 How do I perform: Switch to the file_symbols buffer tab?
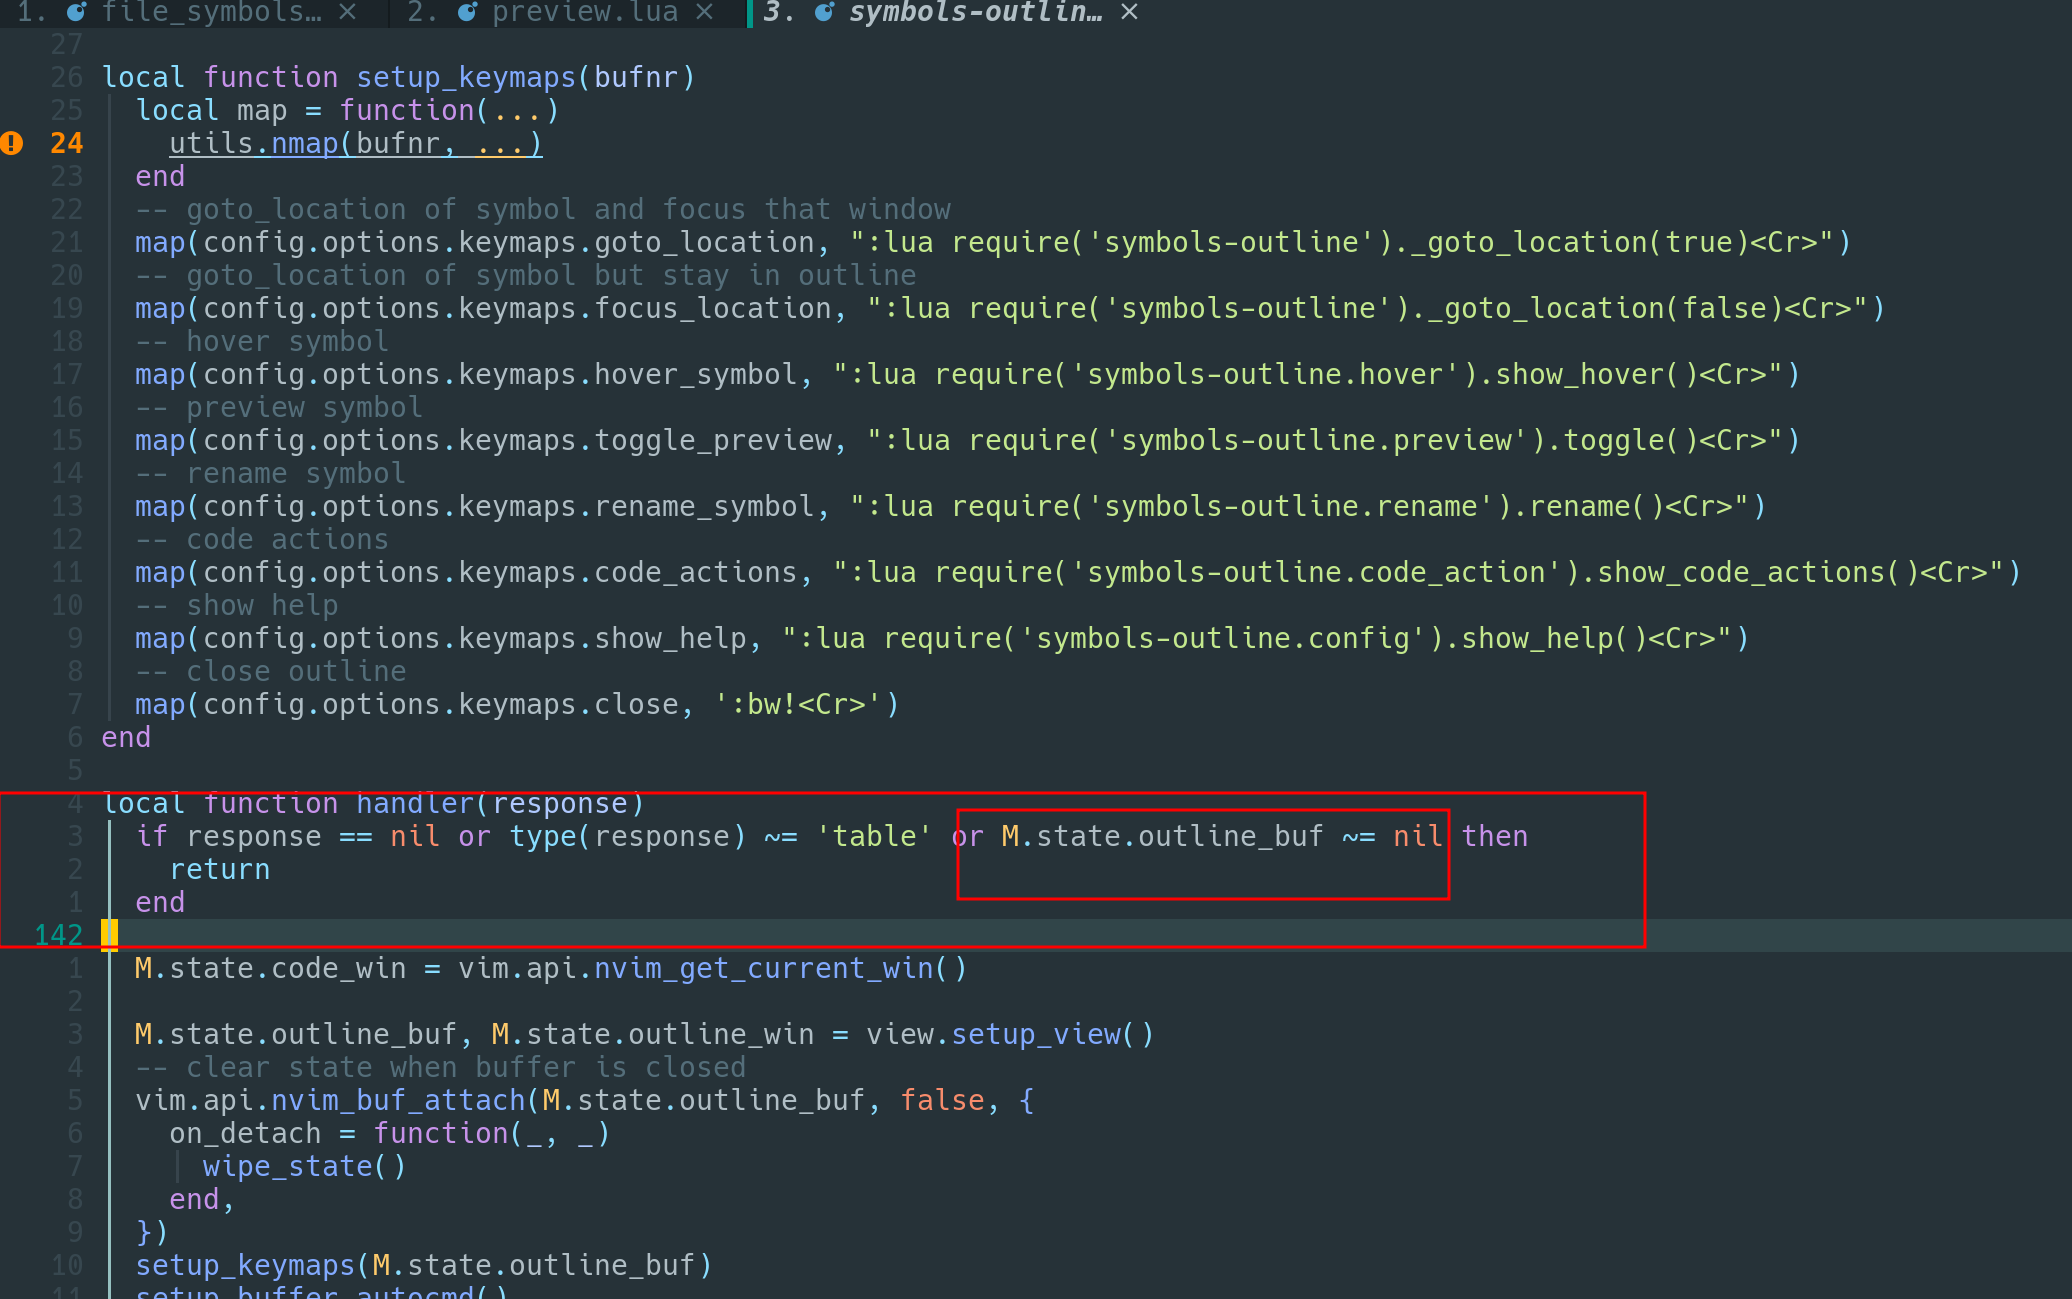(211, 12)
